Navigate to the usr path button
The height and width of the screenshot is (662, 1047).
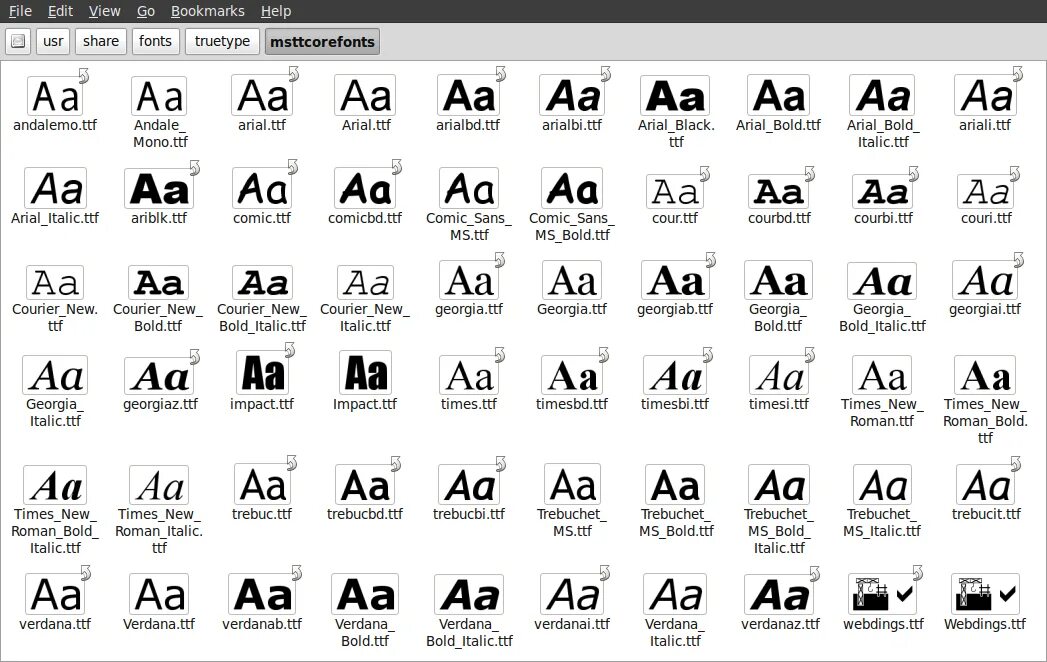(53, 41)
